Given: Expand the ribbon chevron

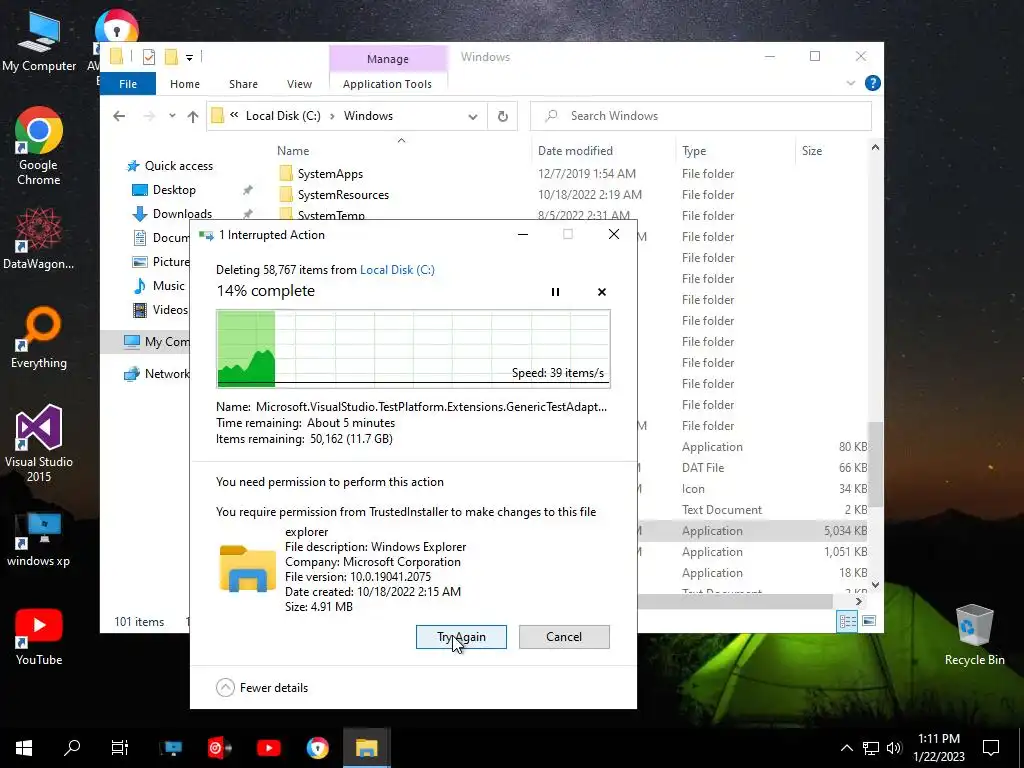Looking at the screenshot, I should [850, 84].
